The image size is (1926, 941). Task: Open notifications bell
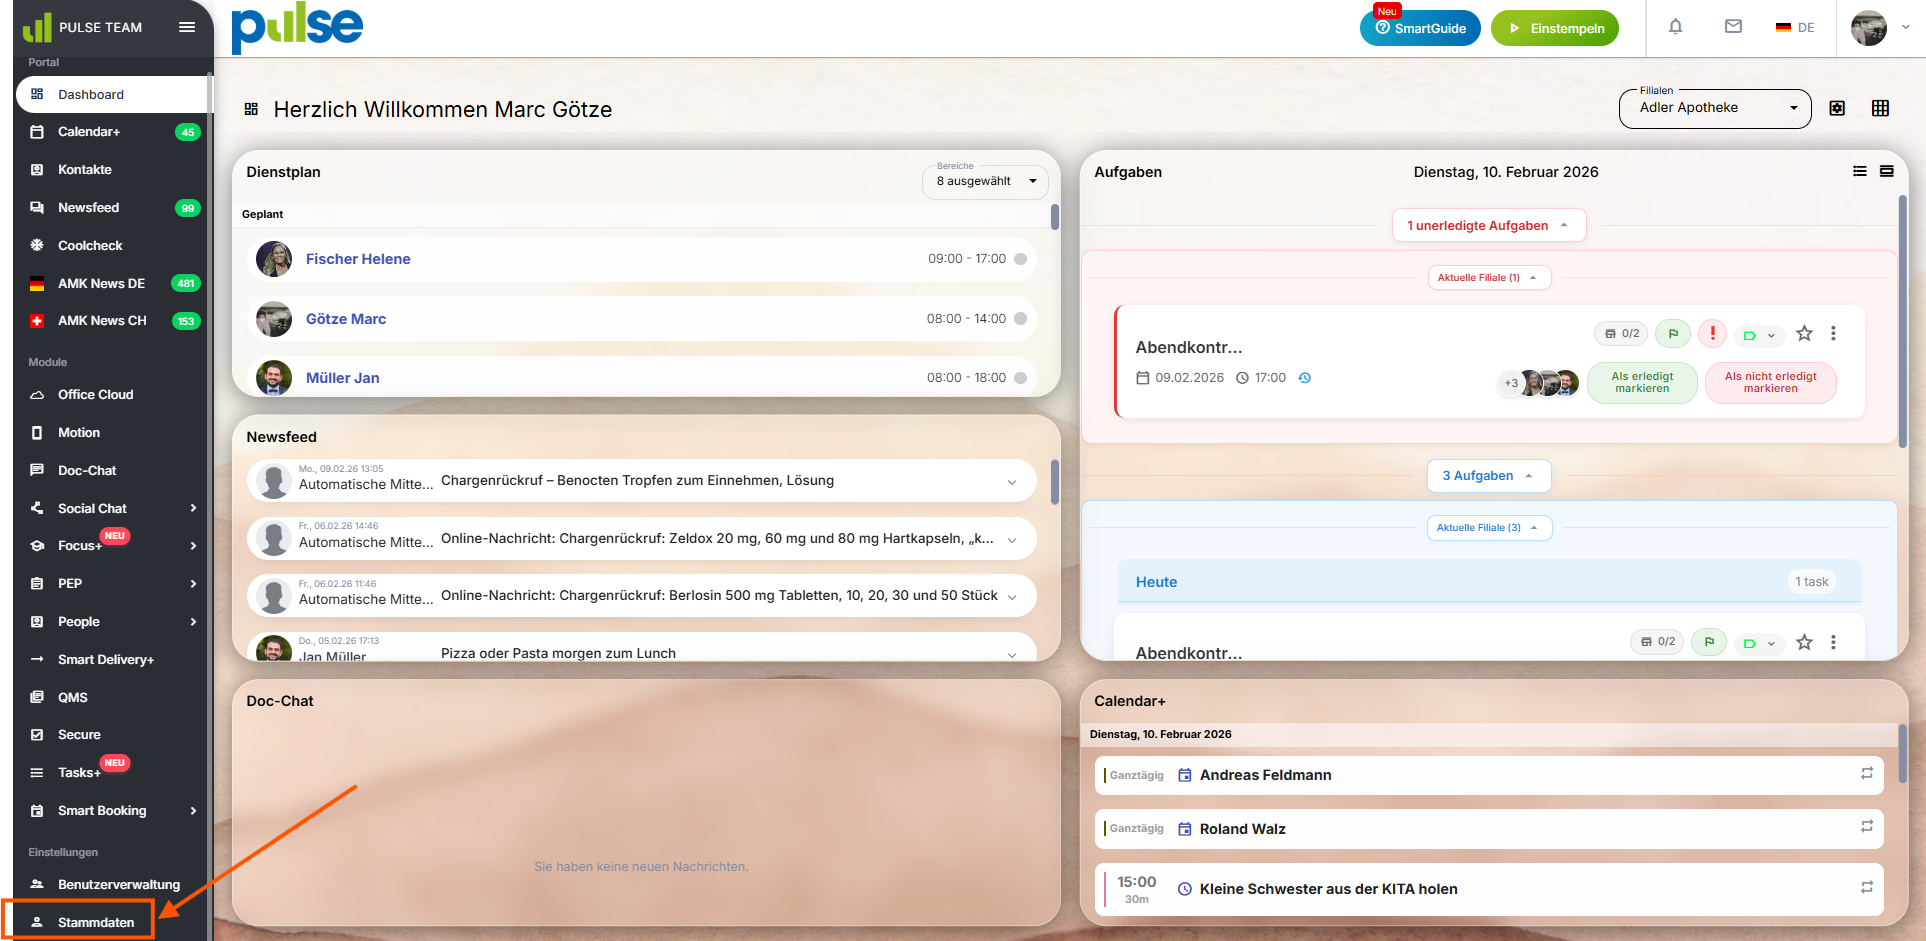click(x=1676, y=27)
